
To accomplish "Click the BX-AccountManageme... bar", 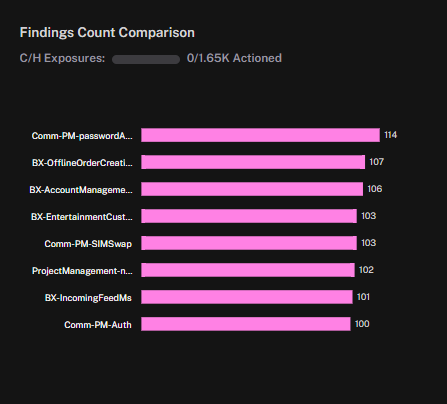I will (x=252, y=189).
